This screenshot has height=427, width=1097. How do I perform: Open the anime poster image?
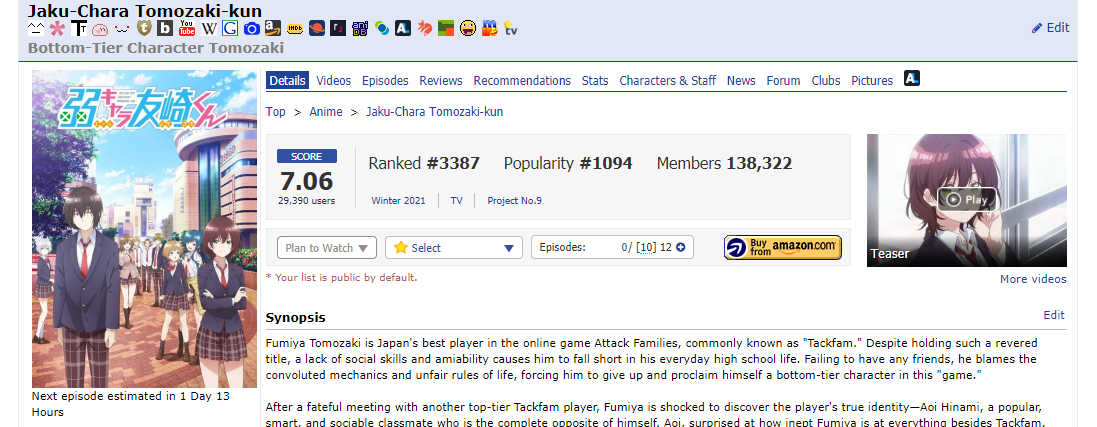pyautogui.click(x=144, y=228)
